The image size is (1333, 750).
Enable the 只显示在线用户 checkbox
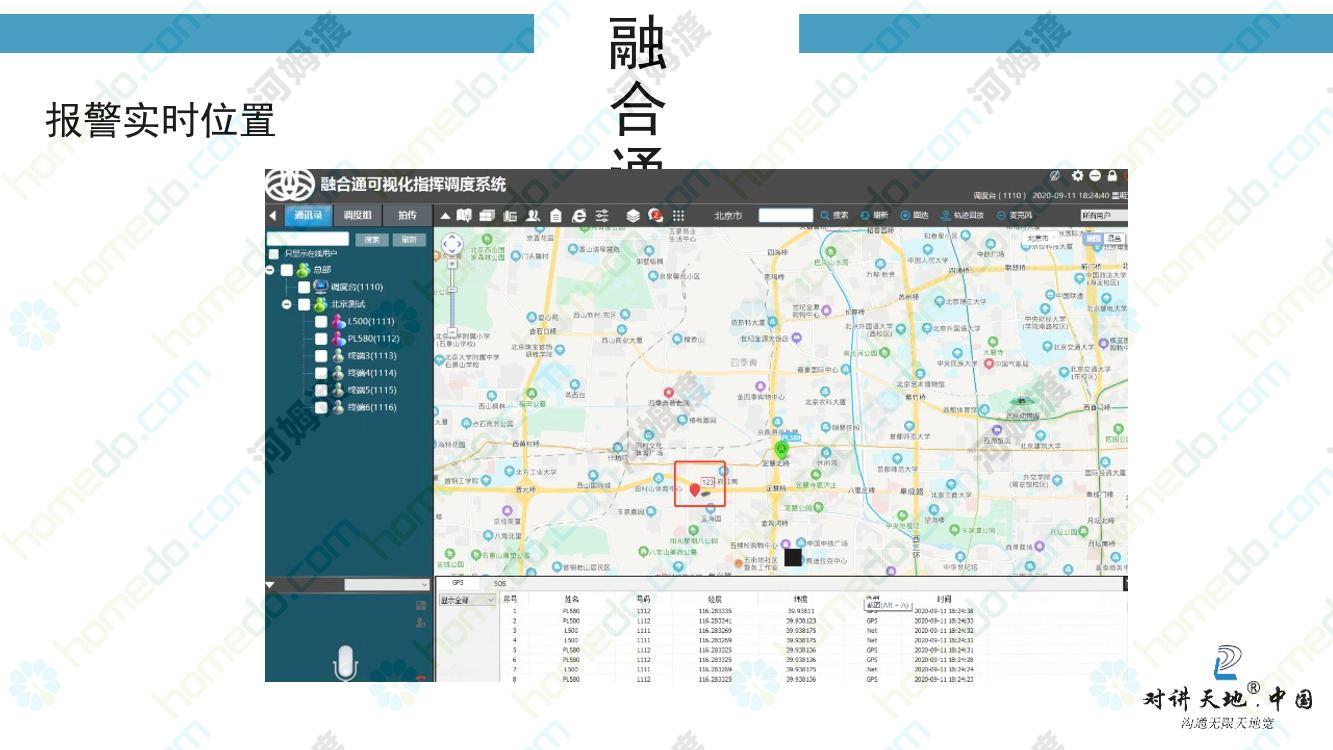tap(274, 254)
